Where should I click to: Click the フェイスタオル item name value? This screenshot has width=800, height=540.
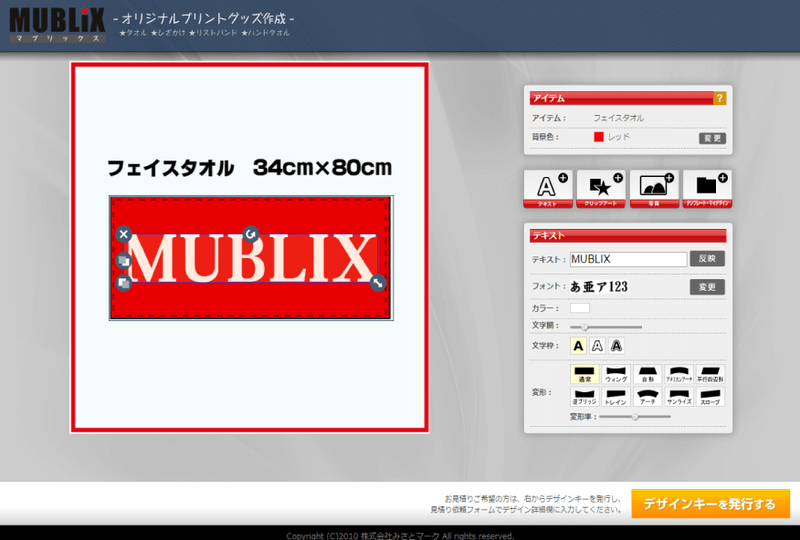click(x=618, y=118)
